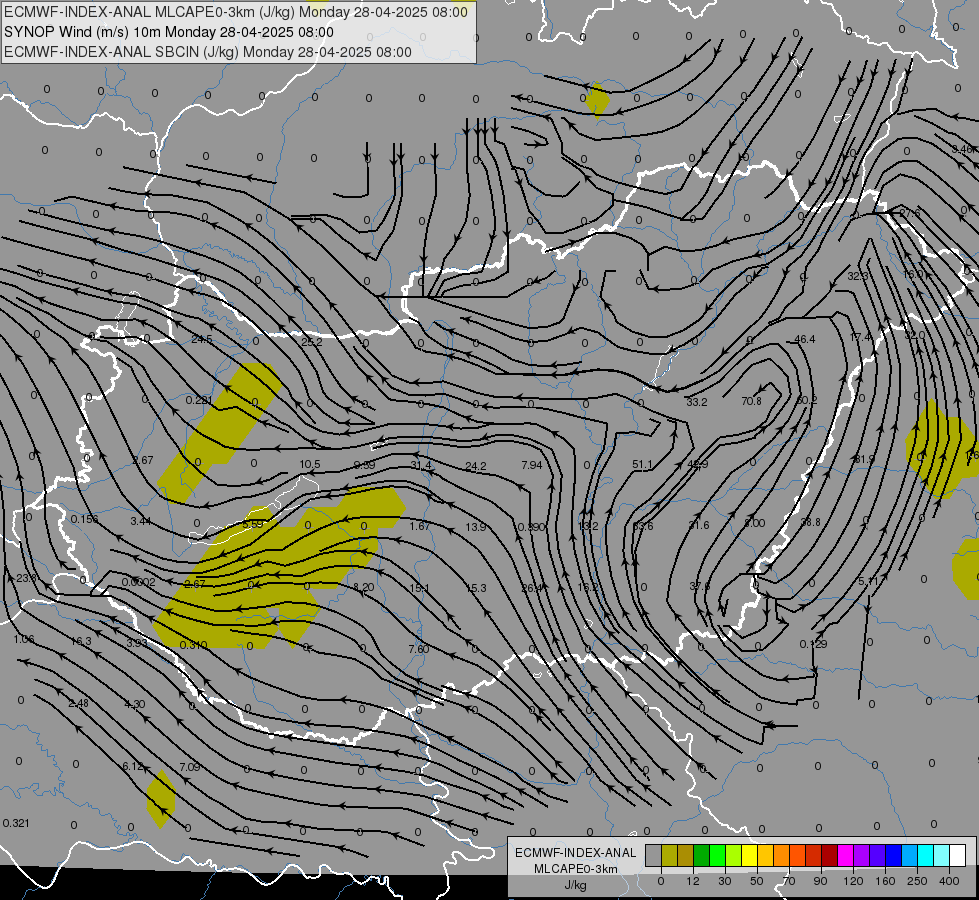Click the legend tick label 50

[757, 881]
